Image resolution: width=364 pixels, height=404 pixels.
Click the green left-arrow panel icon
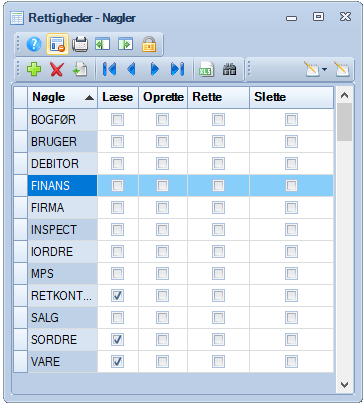[x=102, y=44]
